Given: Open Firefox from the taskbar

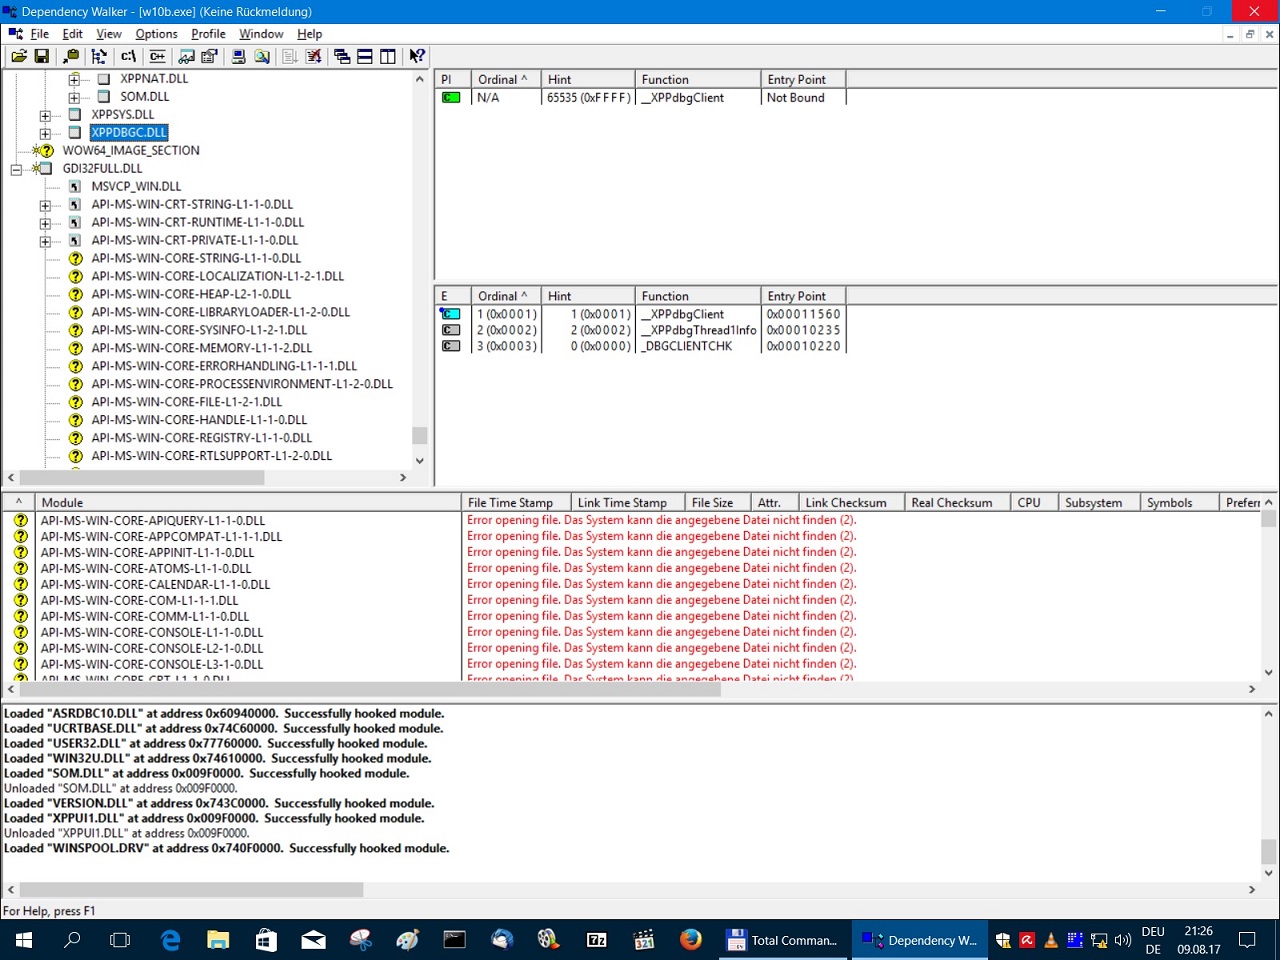Looking at the screenshot, I should pos(690,940).
